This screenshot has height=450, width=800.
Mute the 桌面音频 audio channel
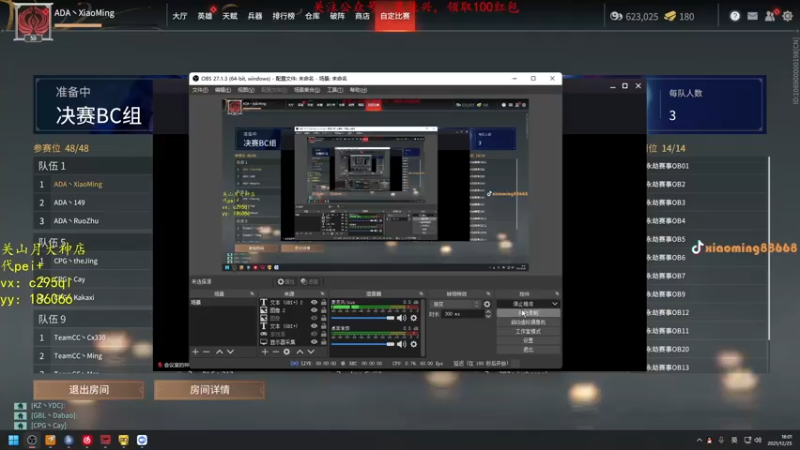[402, 344]
